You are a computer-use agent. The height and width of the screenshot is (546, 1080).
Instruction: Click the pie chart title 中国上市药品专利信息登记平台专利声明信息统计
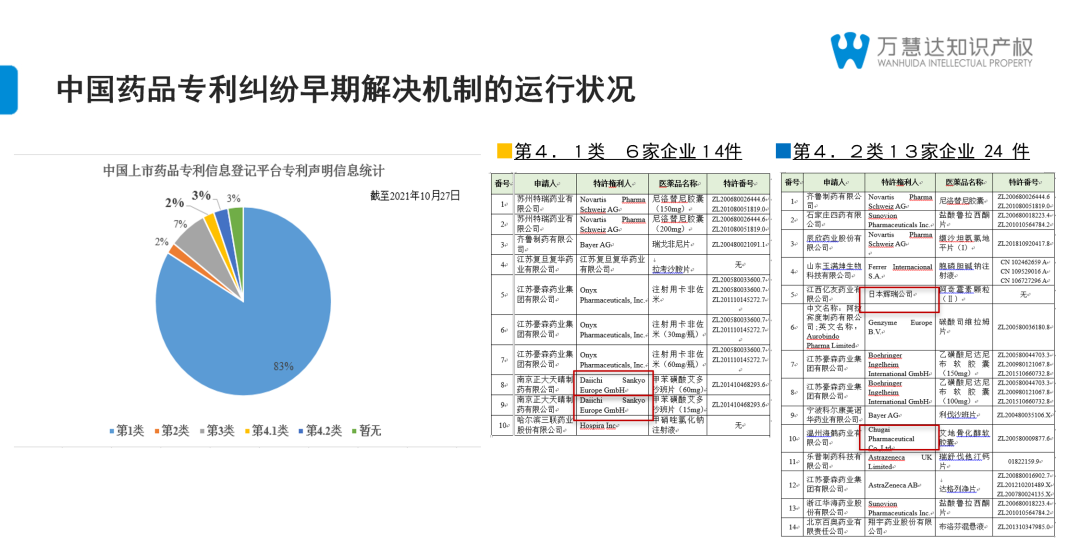click(244, 170)
